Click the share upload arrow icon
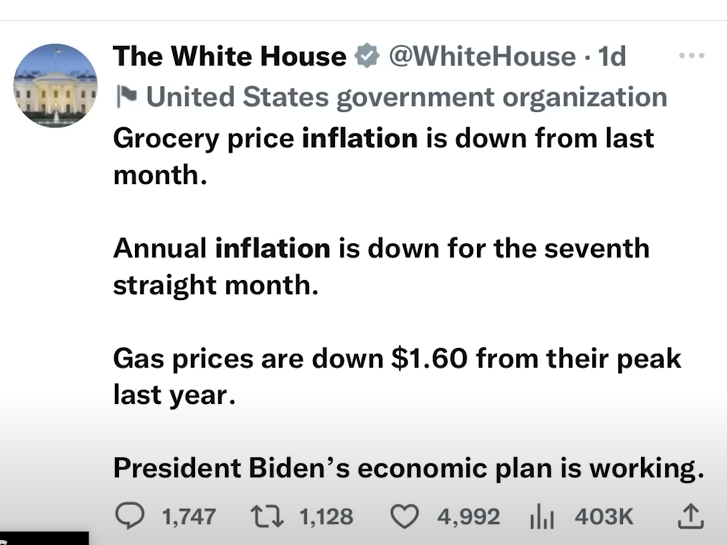 (x=690, y=516)
